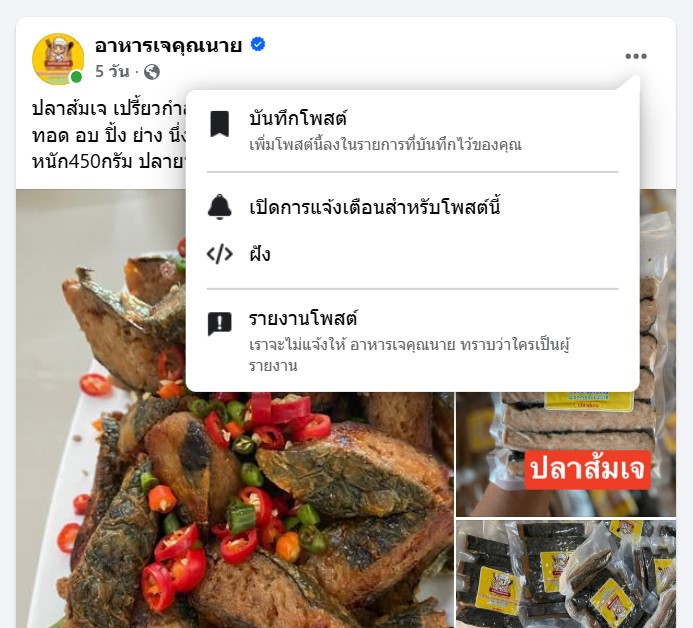Screen dimensions: 693x628
Task: Click the blue verified badge beside page name
Action: pyautogui.click(x=258, y=44)
